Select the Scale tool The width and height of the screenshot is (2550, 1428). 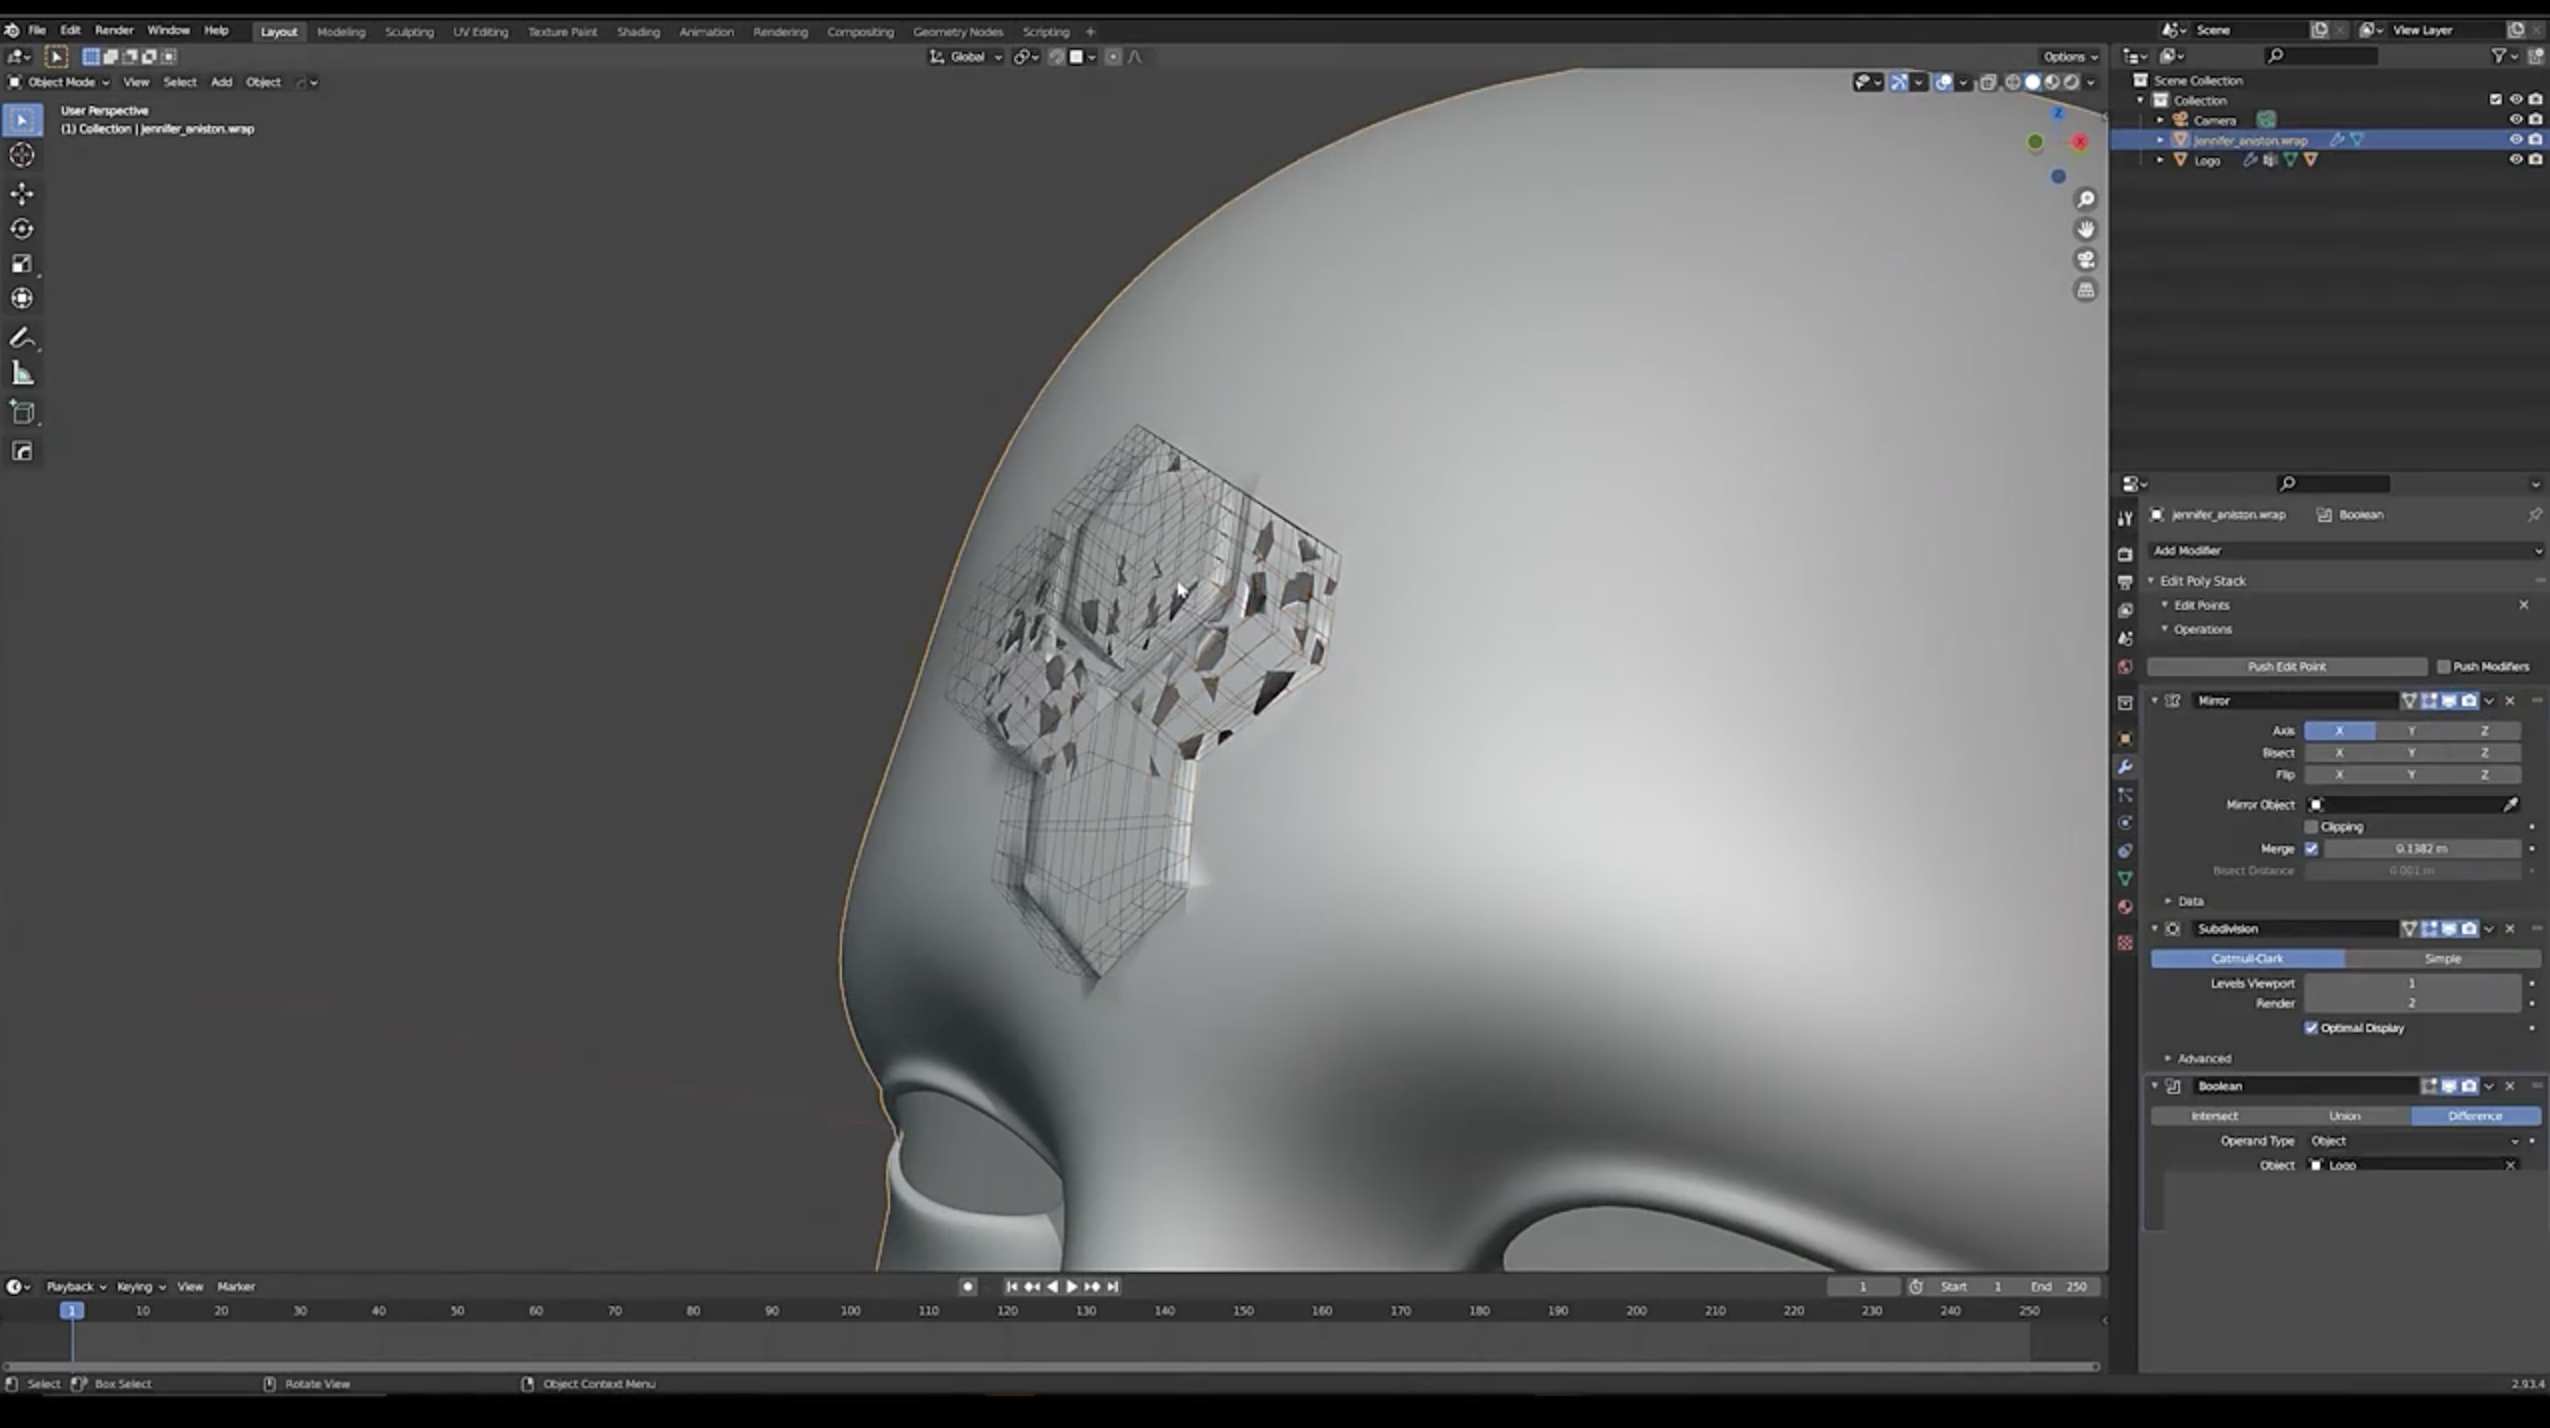[22, 264]
